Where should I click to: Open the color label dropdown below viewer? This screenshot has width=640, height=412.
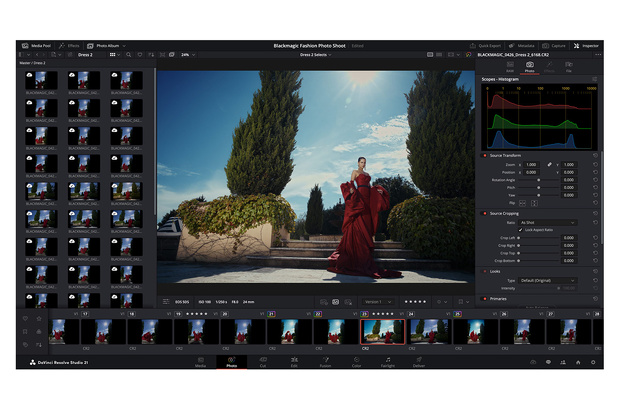coord(442,302)
